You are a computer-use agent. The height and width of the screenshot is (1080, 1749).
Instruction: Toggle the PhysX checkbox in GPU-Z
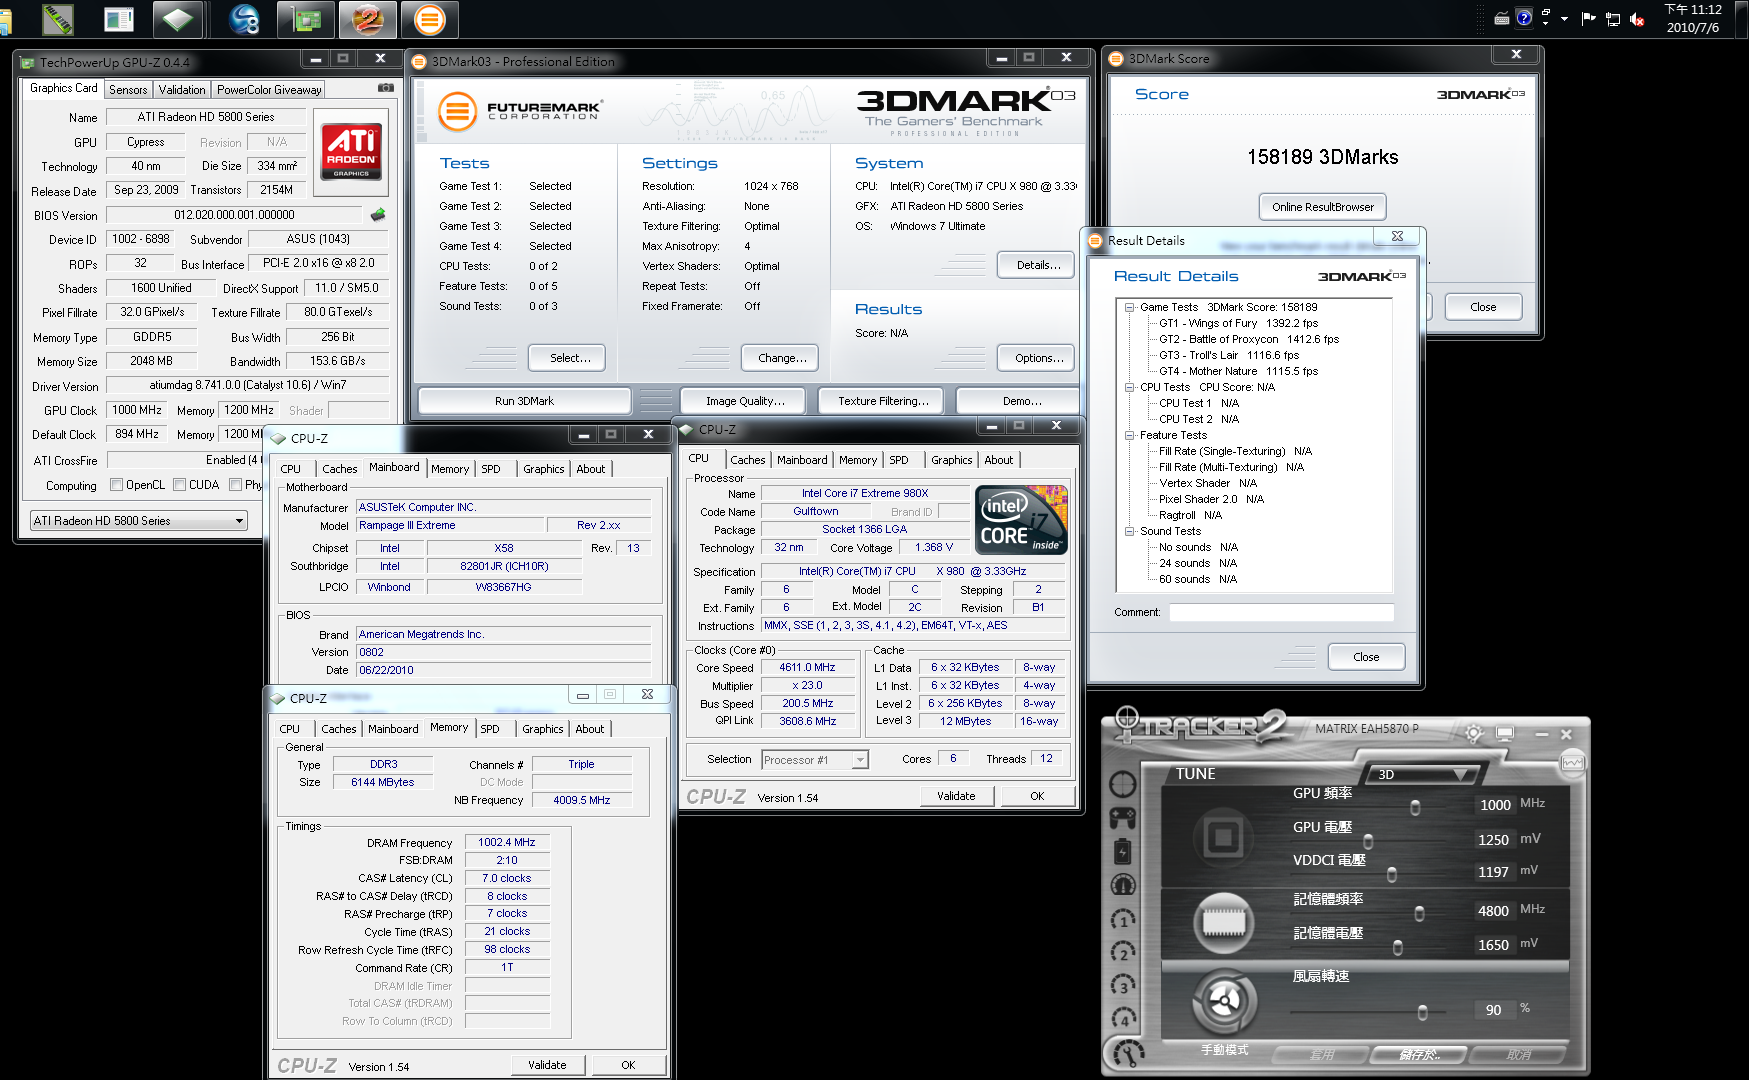[x=235, y=485]
